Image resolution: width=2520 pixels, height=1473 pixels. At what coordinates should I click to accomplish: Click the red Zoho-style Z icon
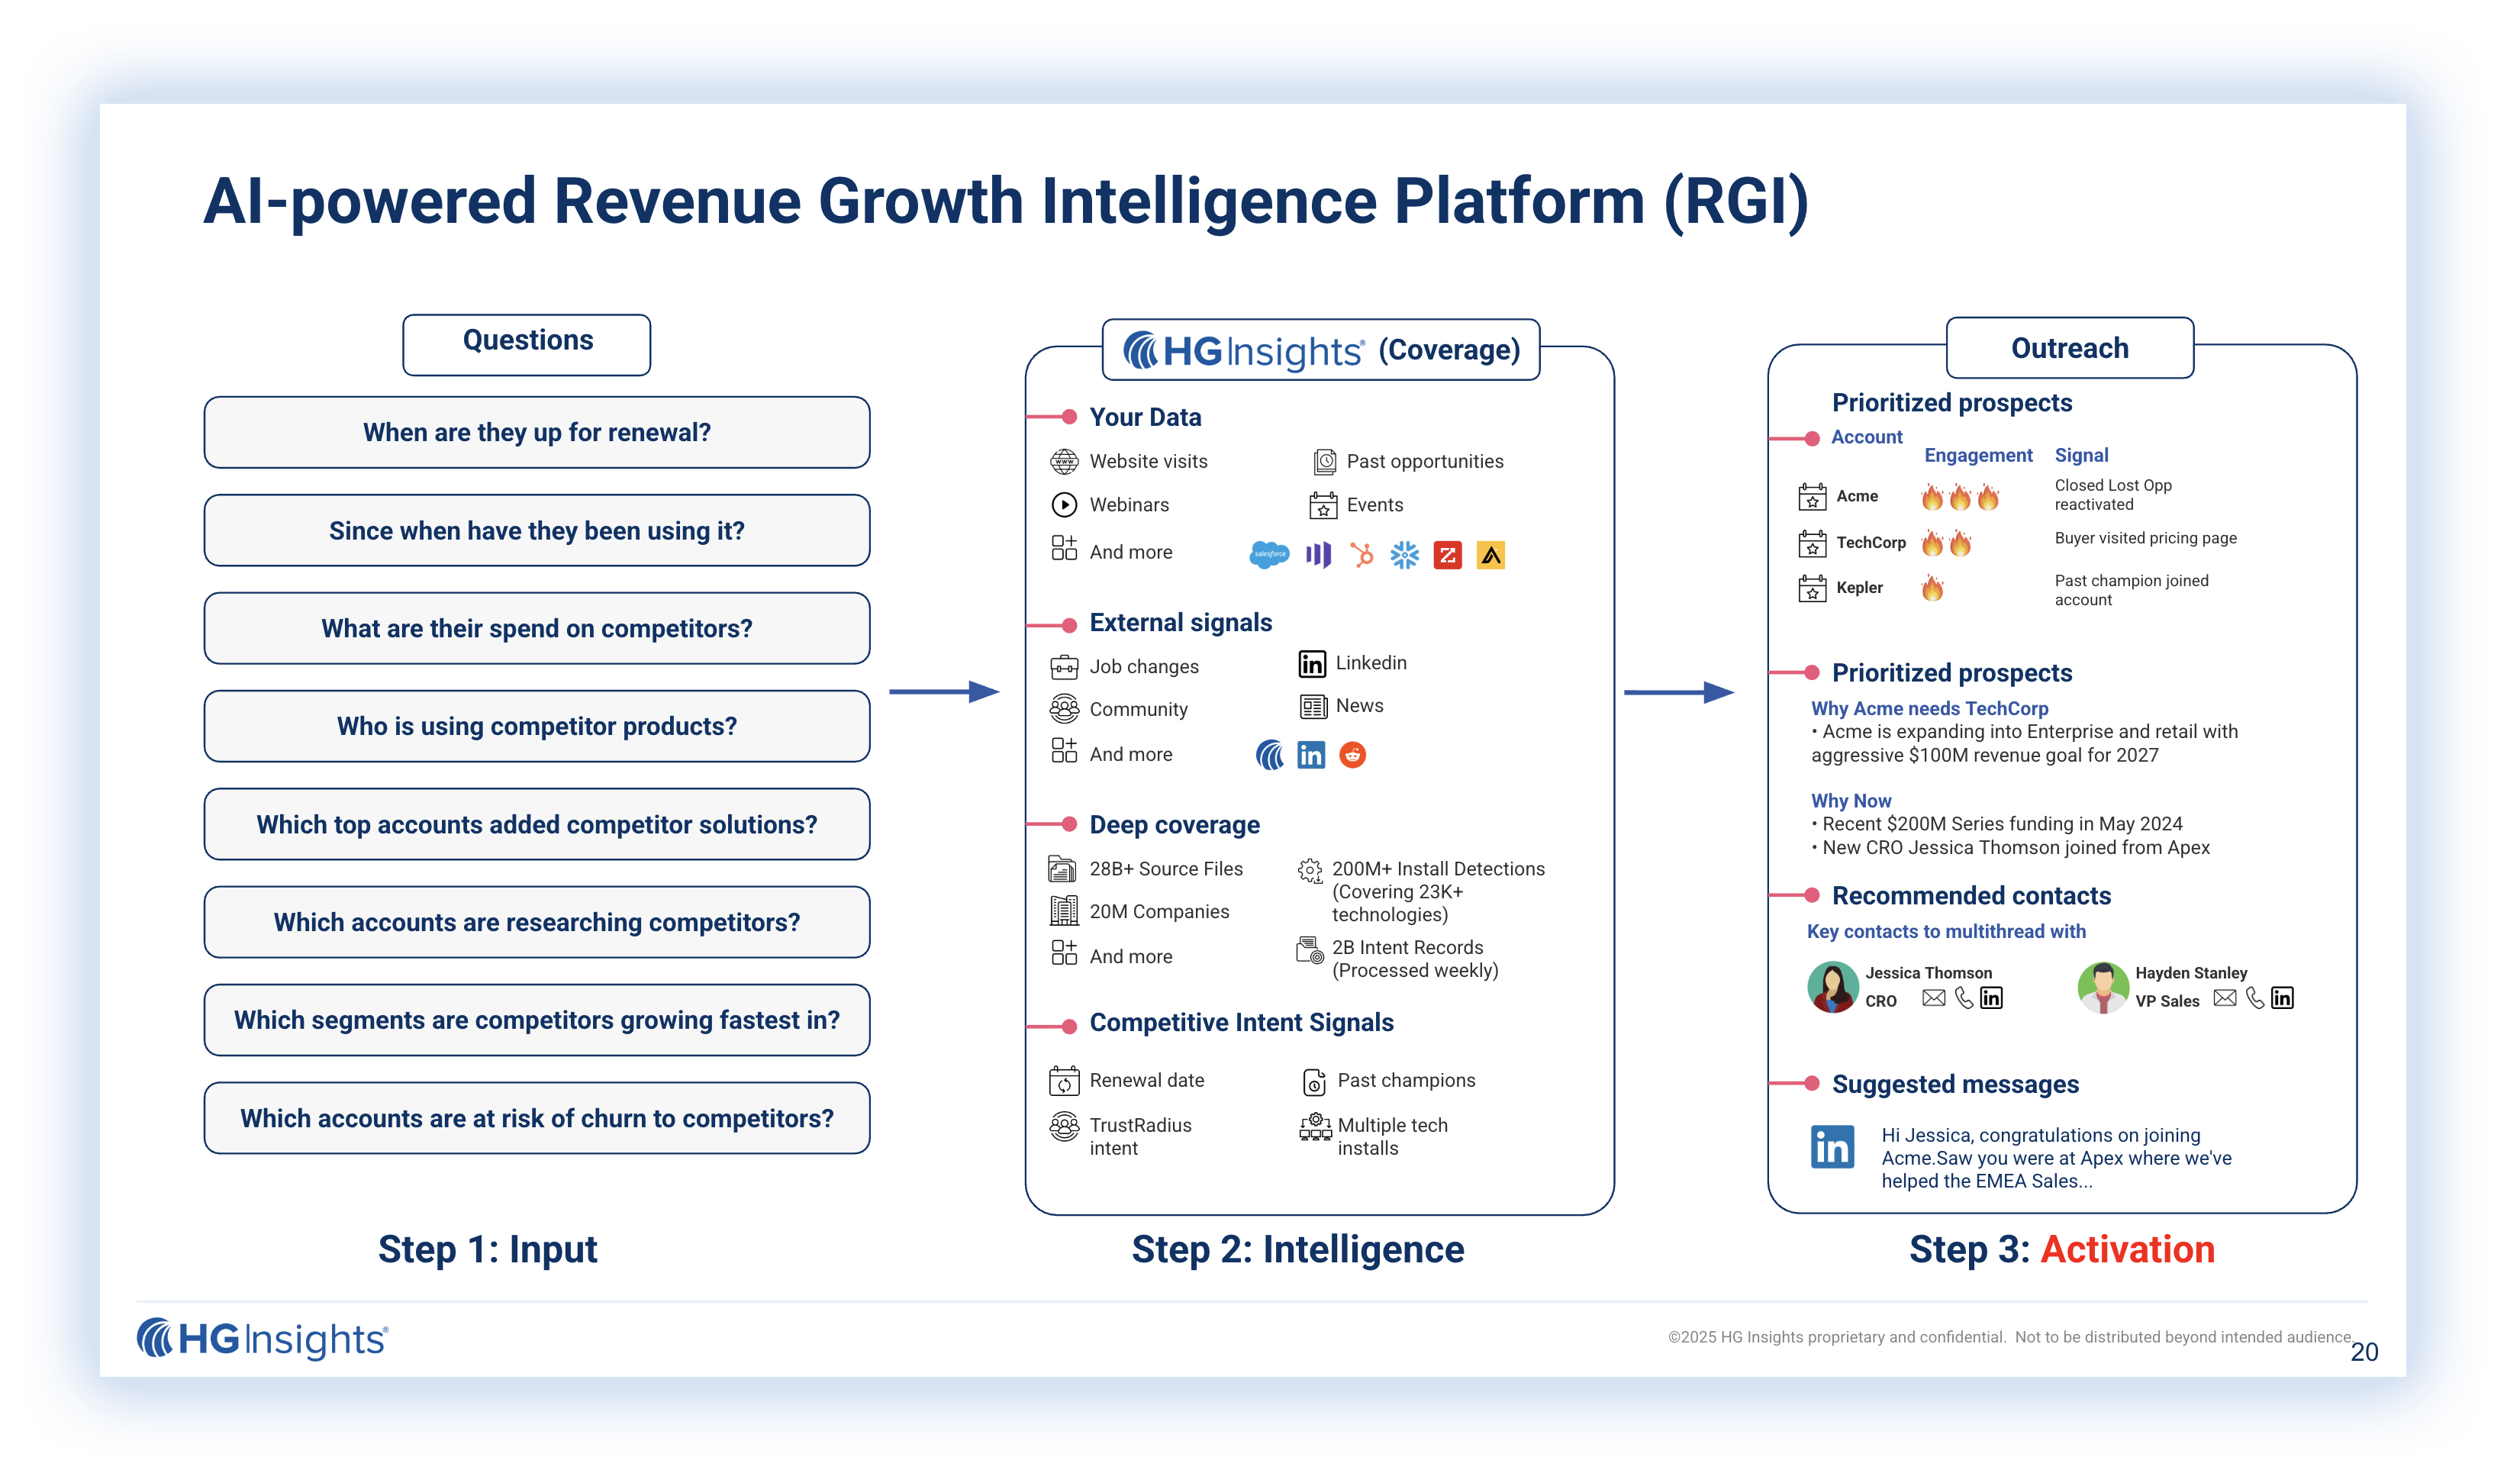(1447, 554)
